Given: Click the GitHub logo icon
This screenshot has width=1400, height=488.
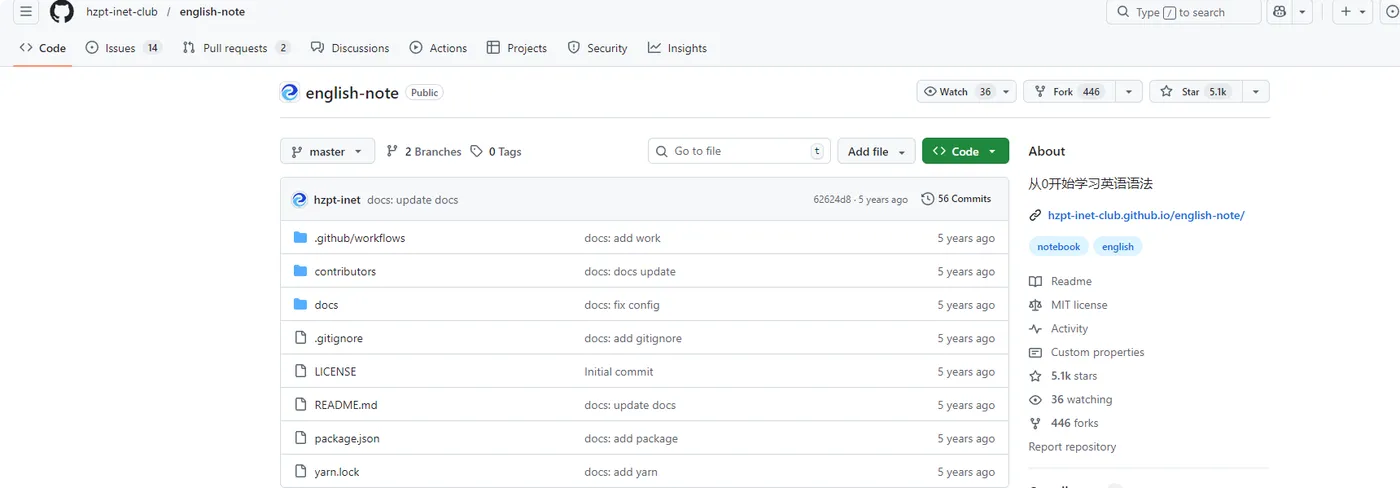Looking at the screenshot, I should tap(62, 12).
